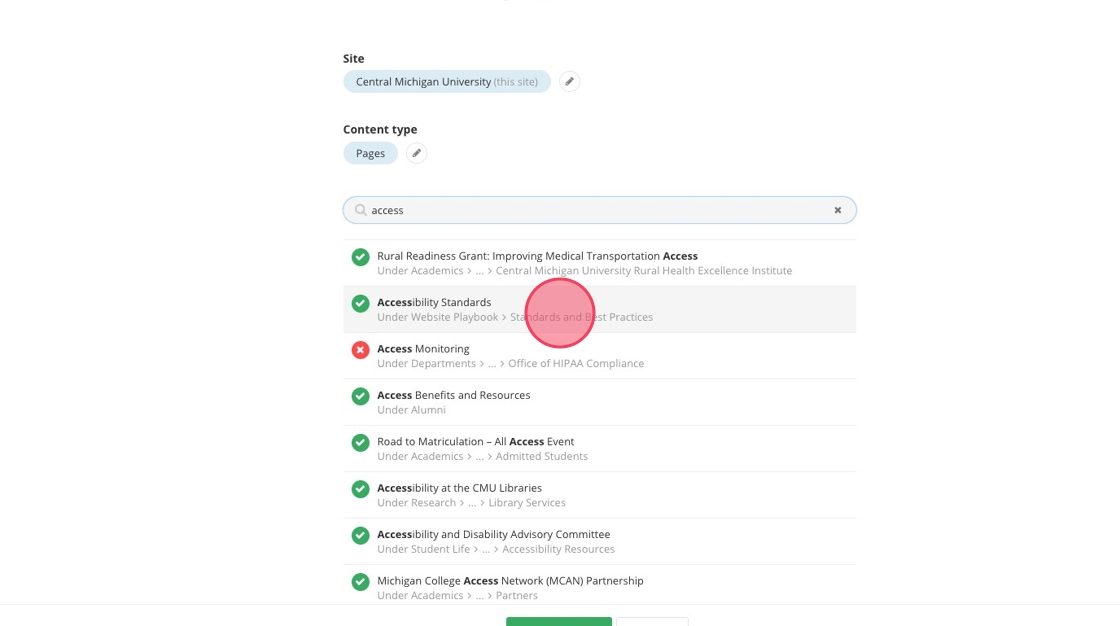The image size is (1120, 626).
Task: Click breadcrumb text 'Office of HIPAA Compliance'
Action: point(576,364)
